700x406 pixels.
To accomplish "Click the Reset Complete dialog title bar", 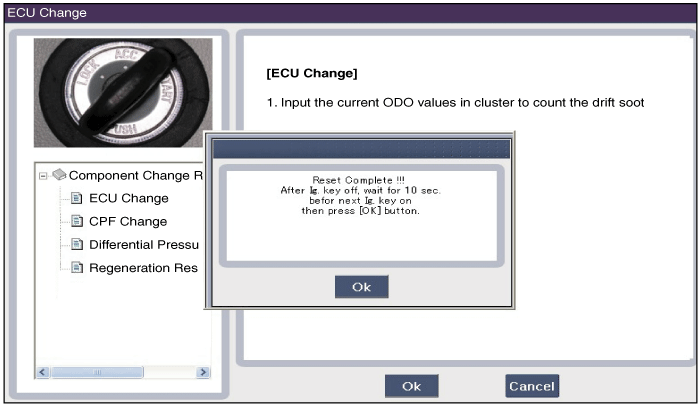I will (362, 149).
